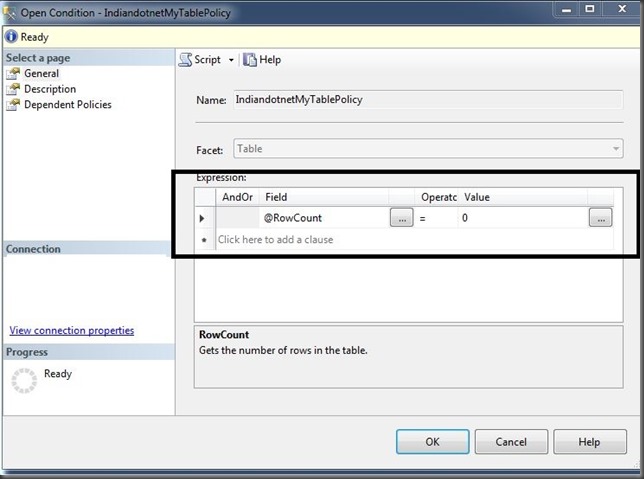Click the Script scroll icon
Screen dimensions: 644x479
coord(185,60)
